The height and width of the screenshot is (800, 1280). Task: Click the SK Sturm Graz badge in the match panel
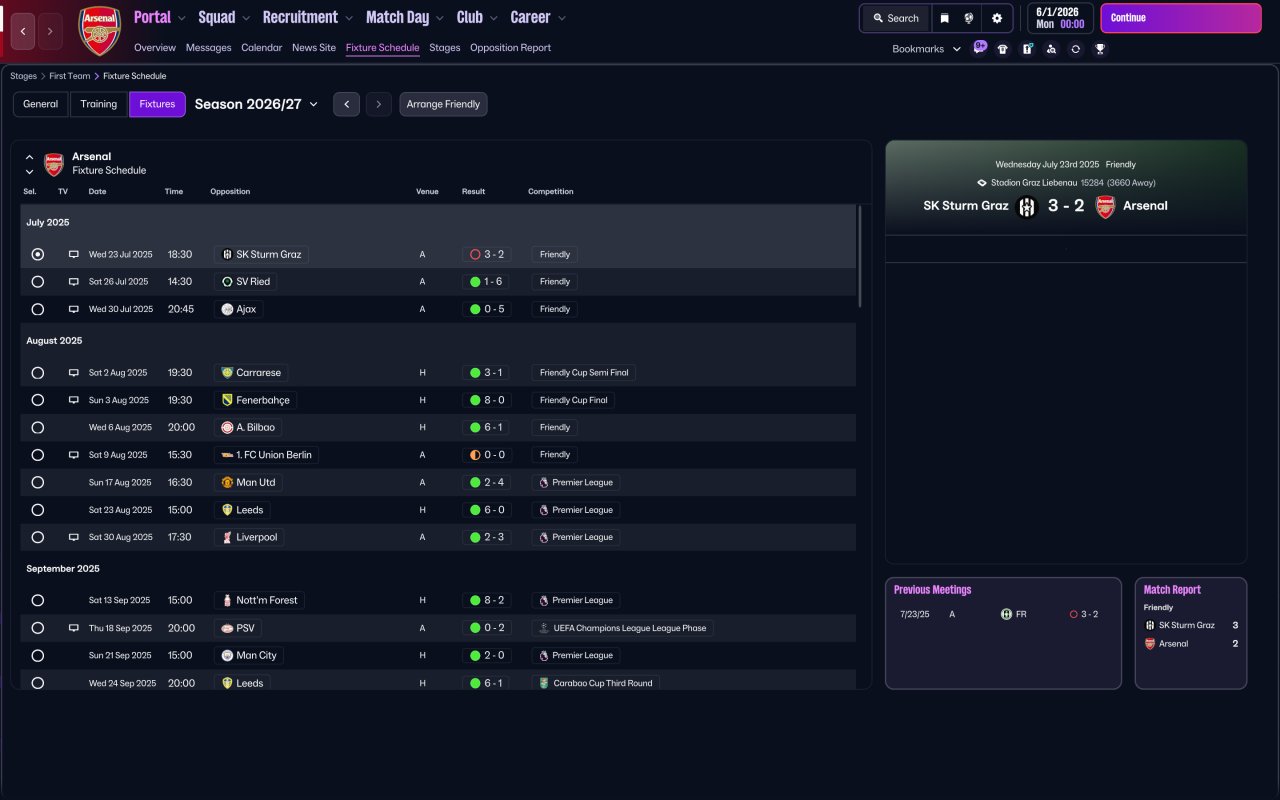(x=1027, y=207)
